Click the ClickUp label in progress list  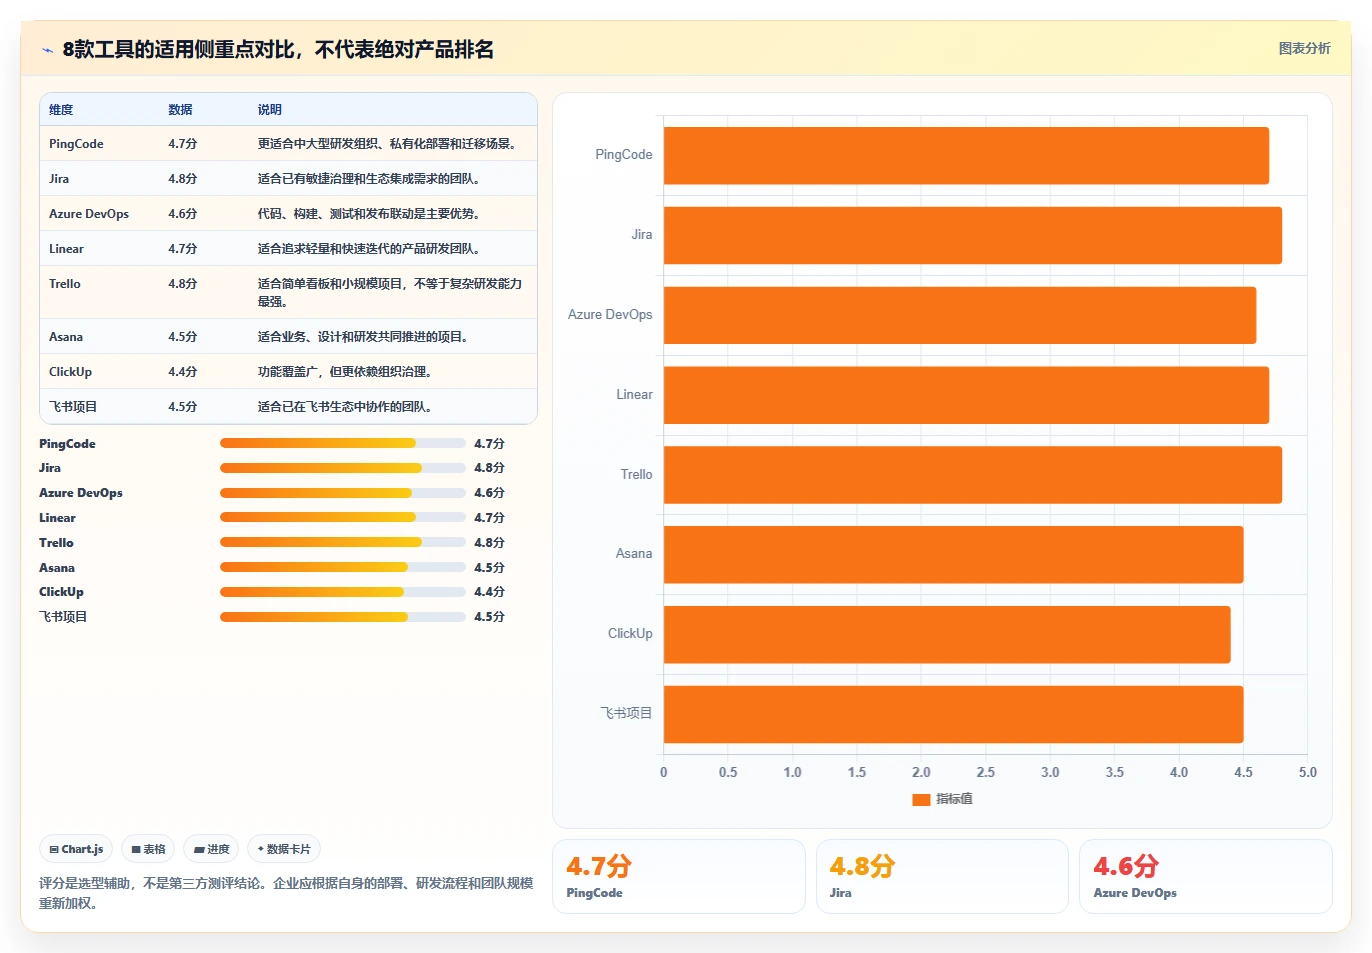coord(61,592)
